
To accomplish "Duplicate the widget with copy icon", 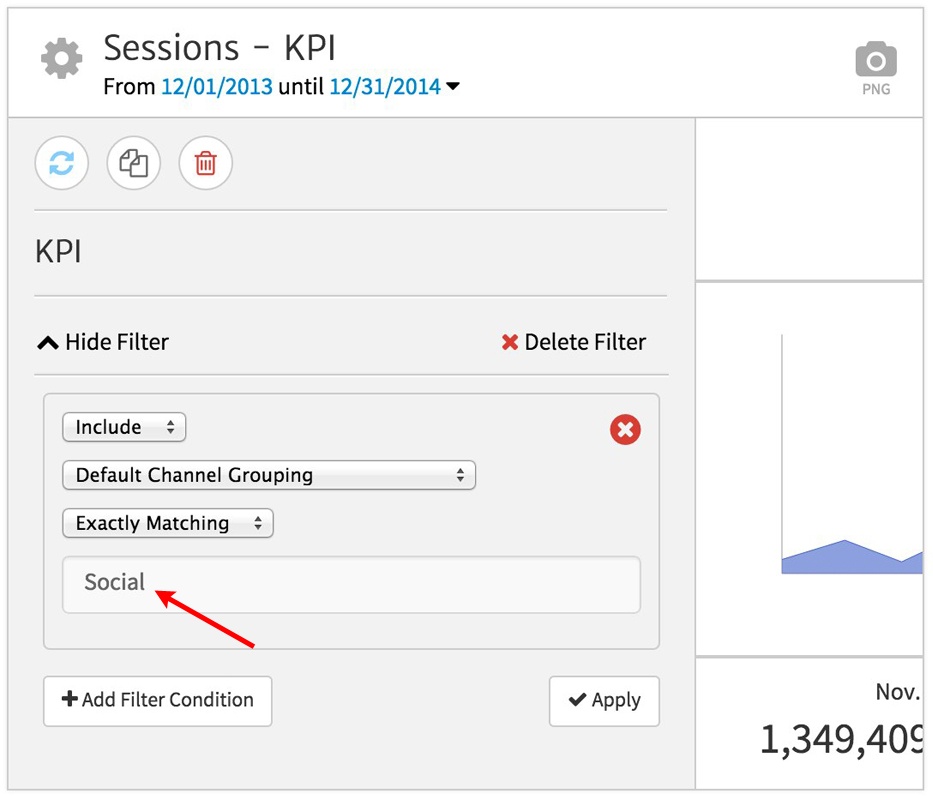I will (x=134, y=163).
